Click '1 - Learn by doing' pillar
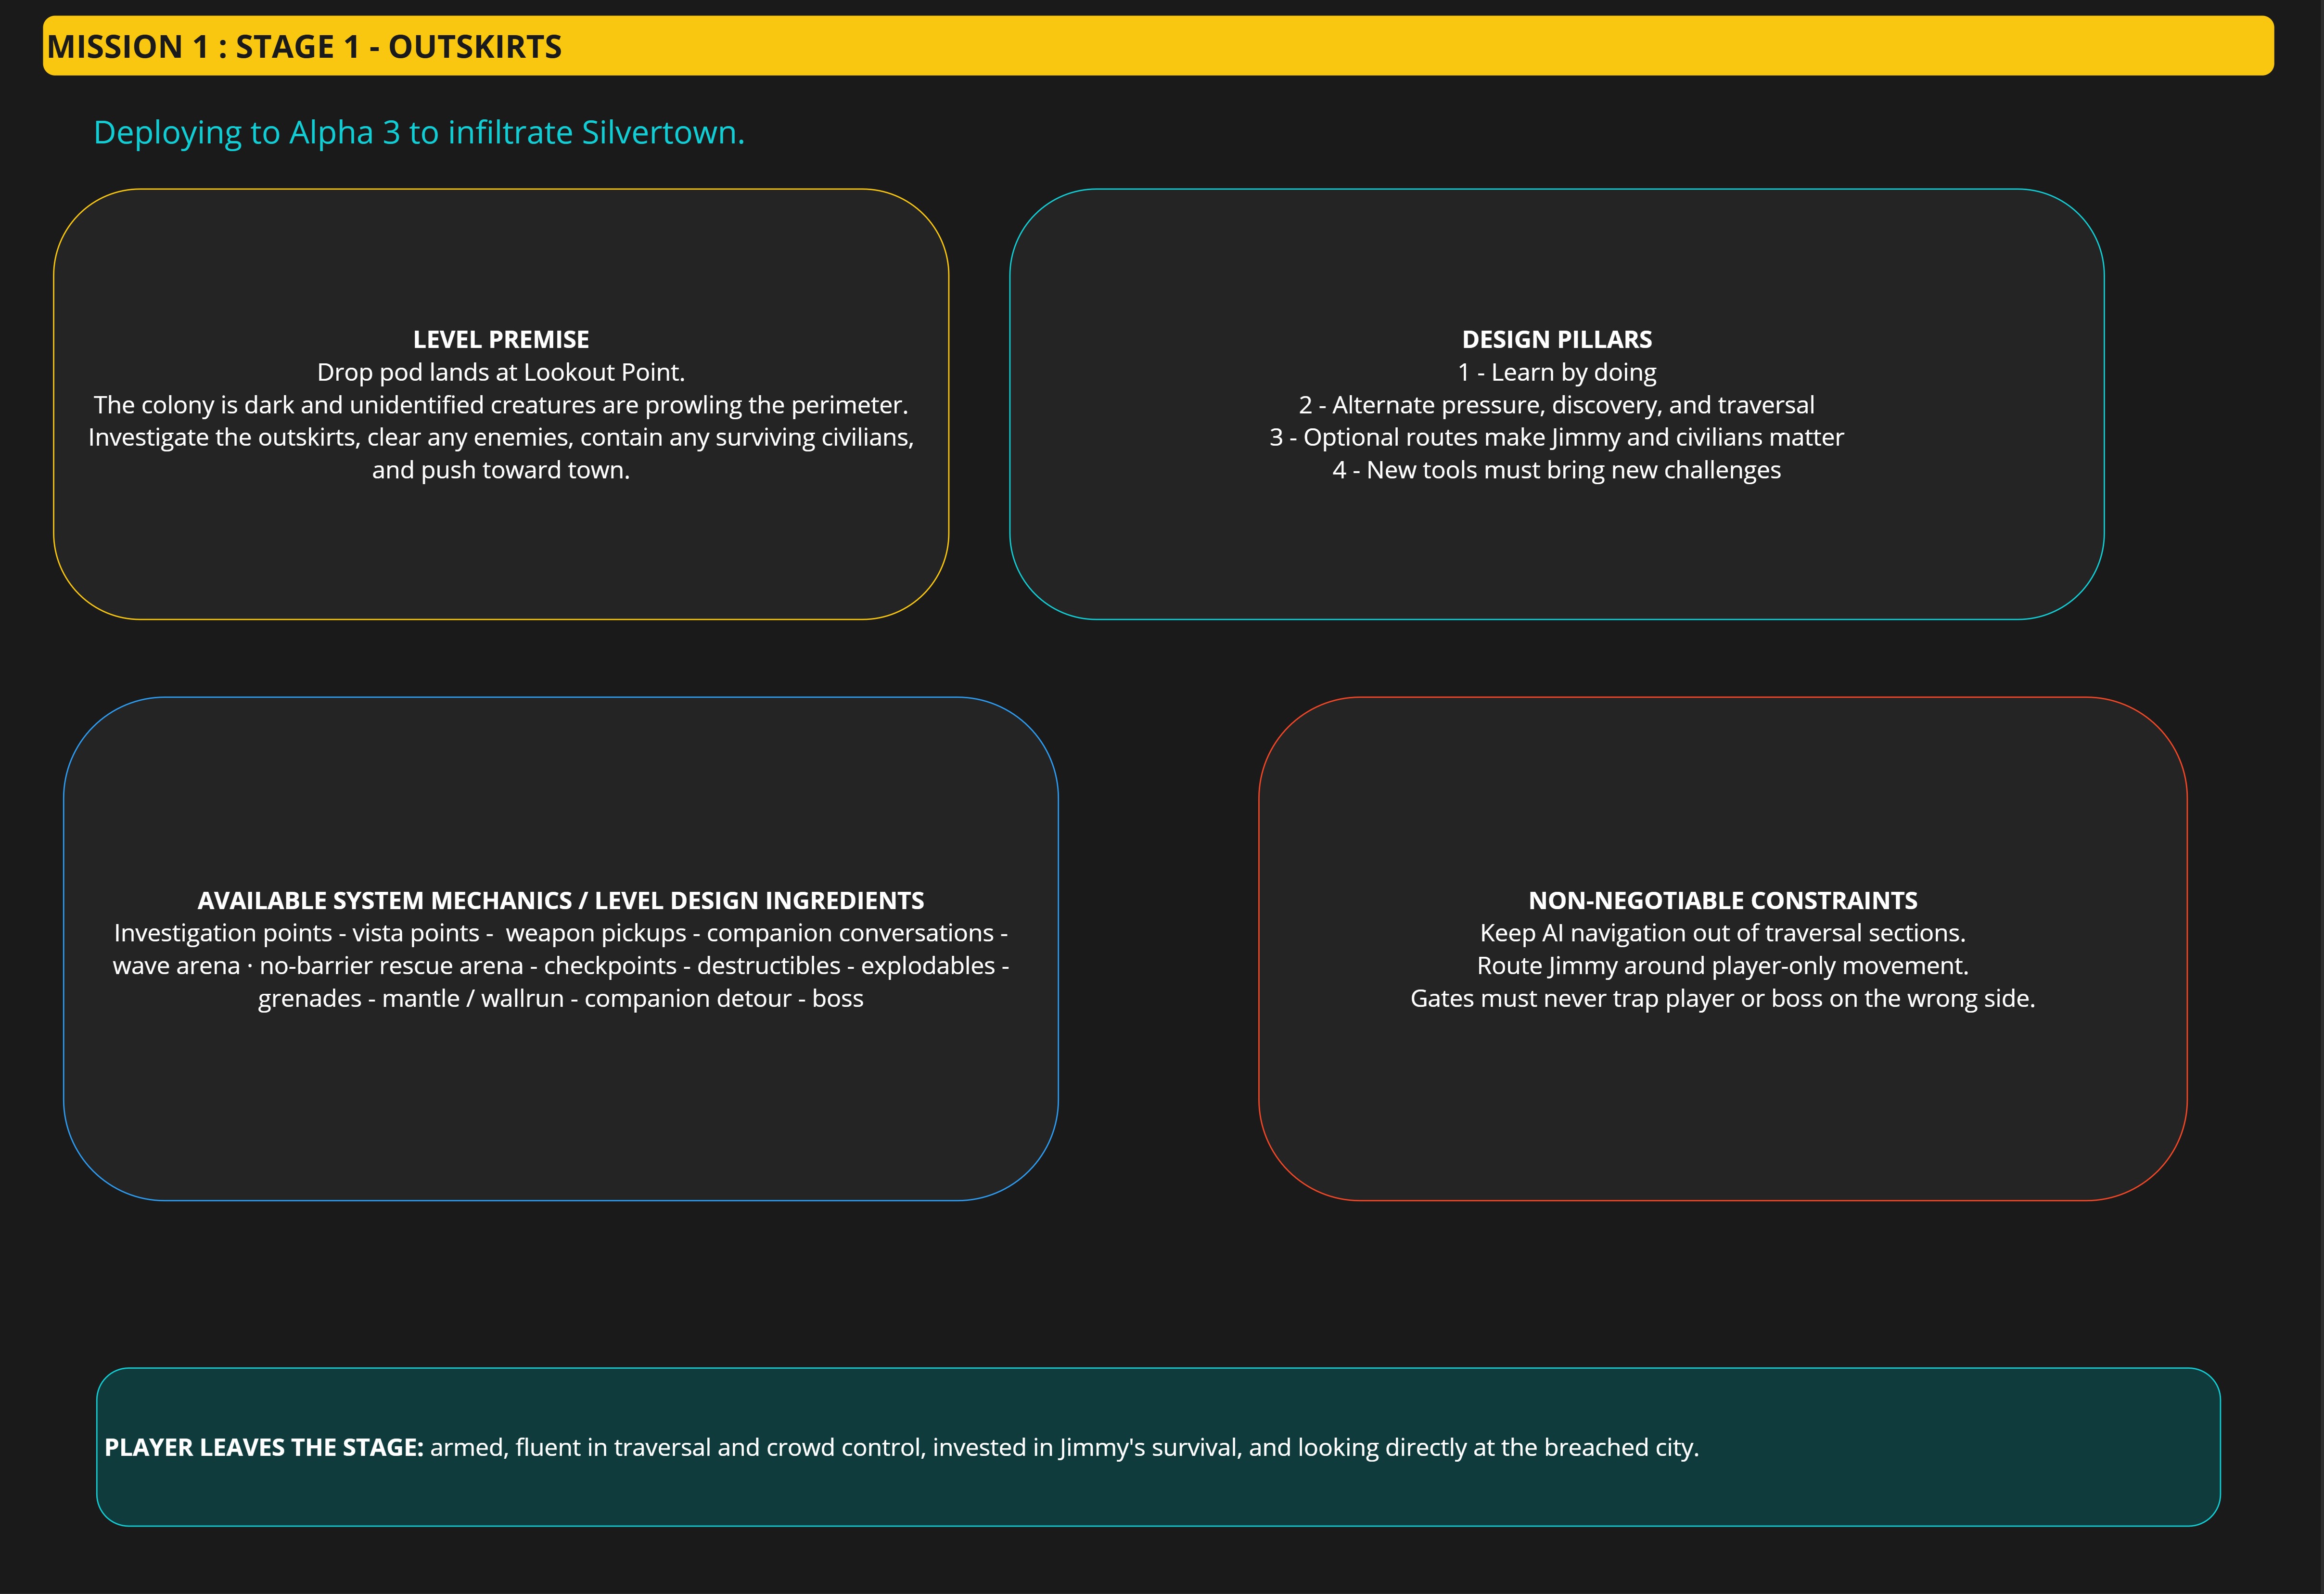Viewport: 2324px width, 1594px height. pyautogui.click(x=1557, y=372)
